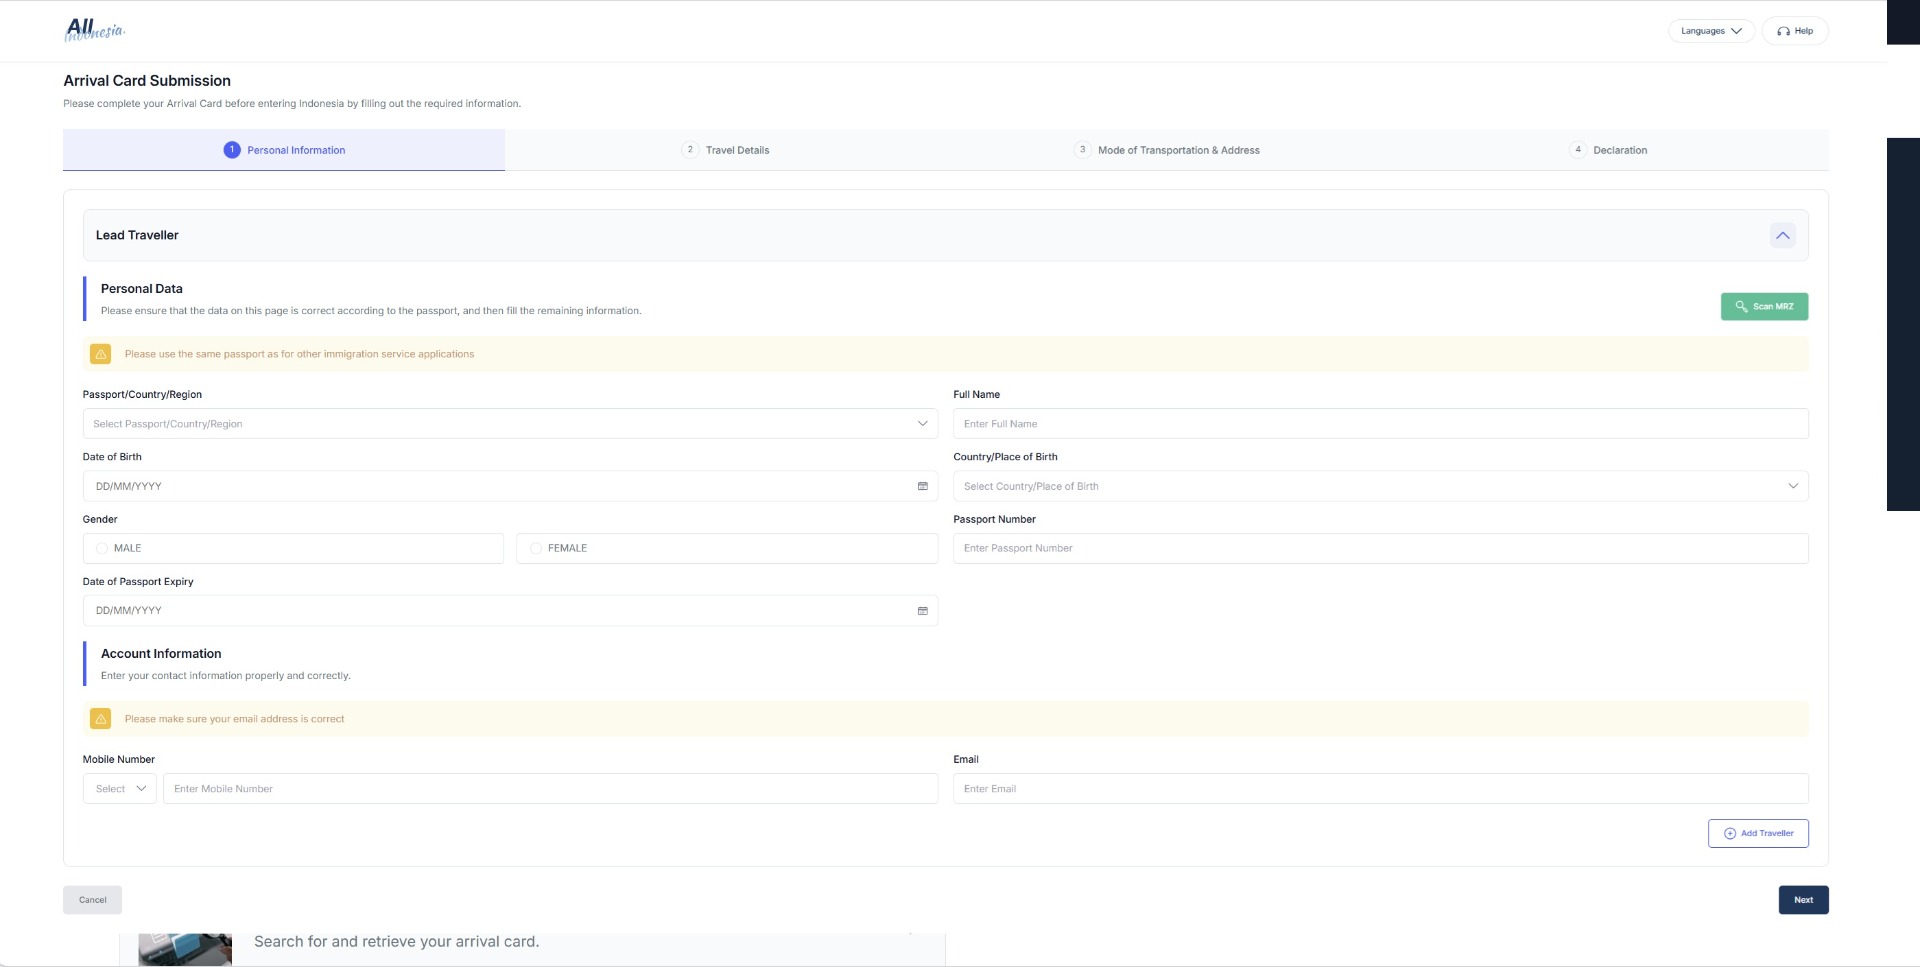Open Passport/Country/Region dropdown

pyautogui.click(x=510, y=424)
